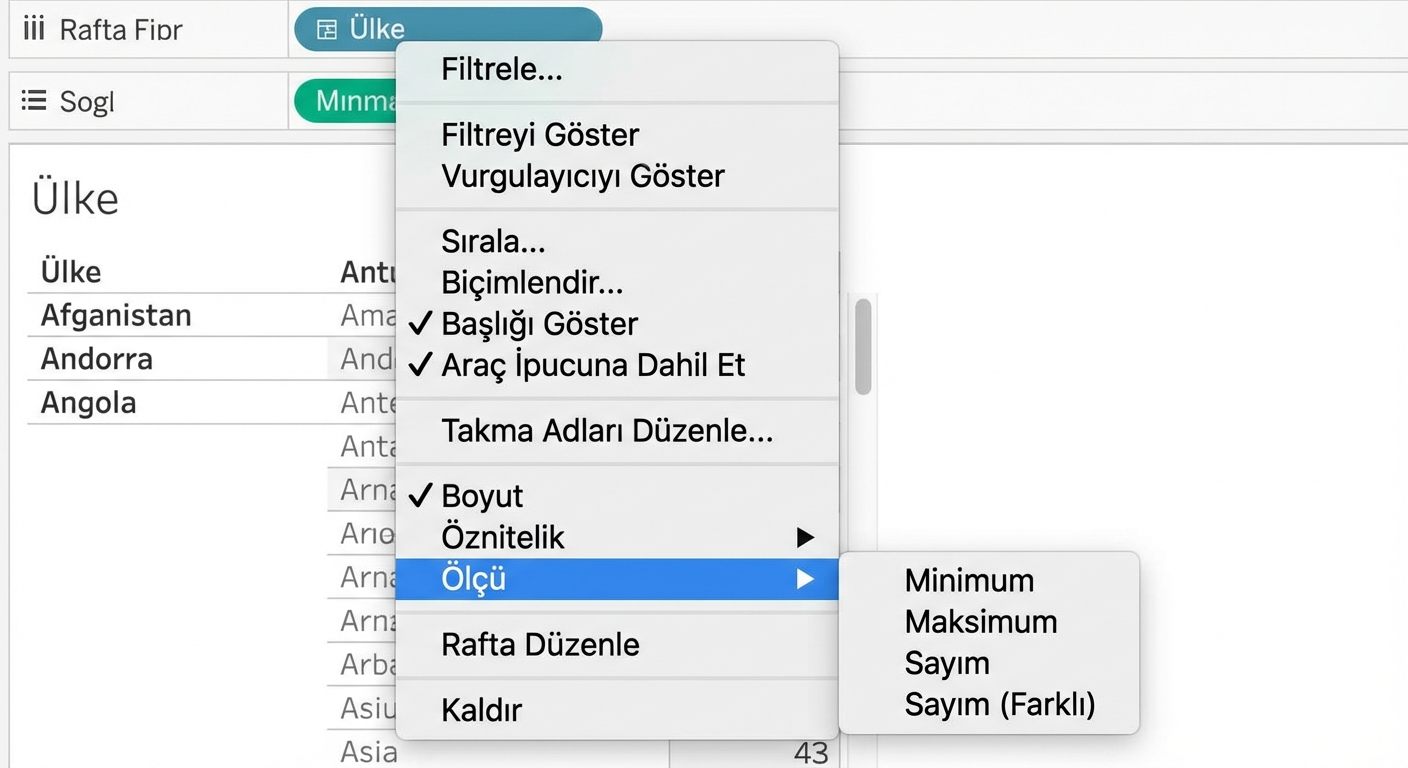Viewport: 1408px width, 768px height.
Task: Select Maksimum in the submenu
Action: pyautogui.click(x=981, y=621)
